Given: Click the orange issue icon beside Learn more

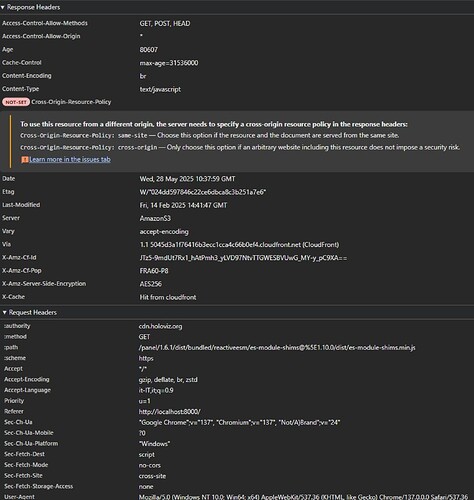Looking at the screenshot, I should click(x=25, y=160).
